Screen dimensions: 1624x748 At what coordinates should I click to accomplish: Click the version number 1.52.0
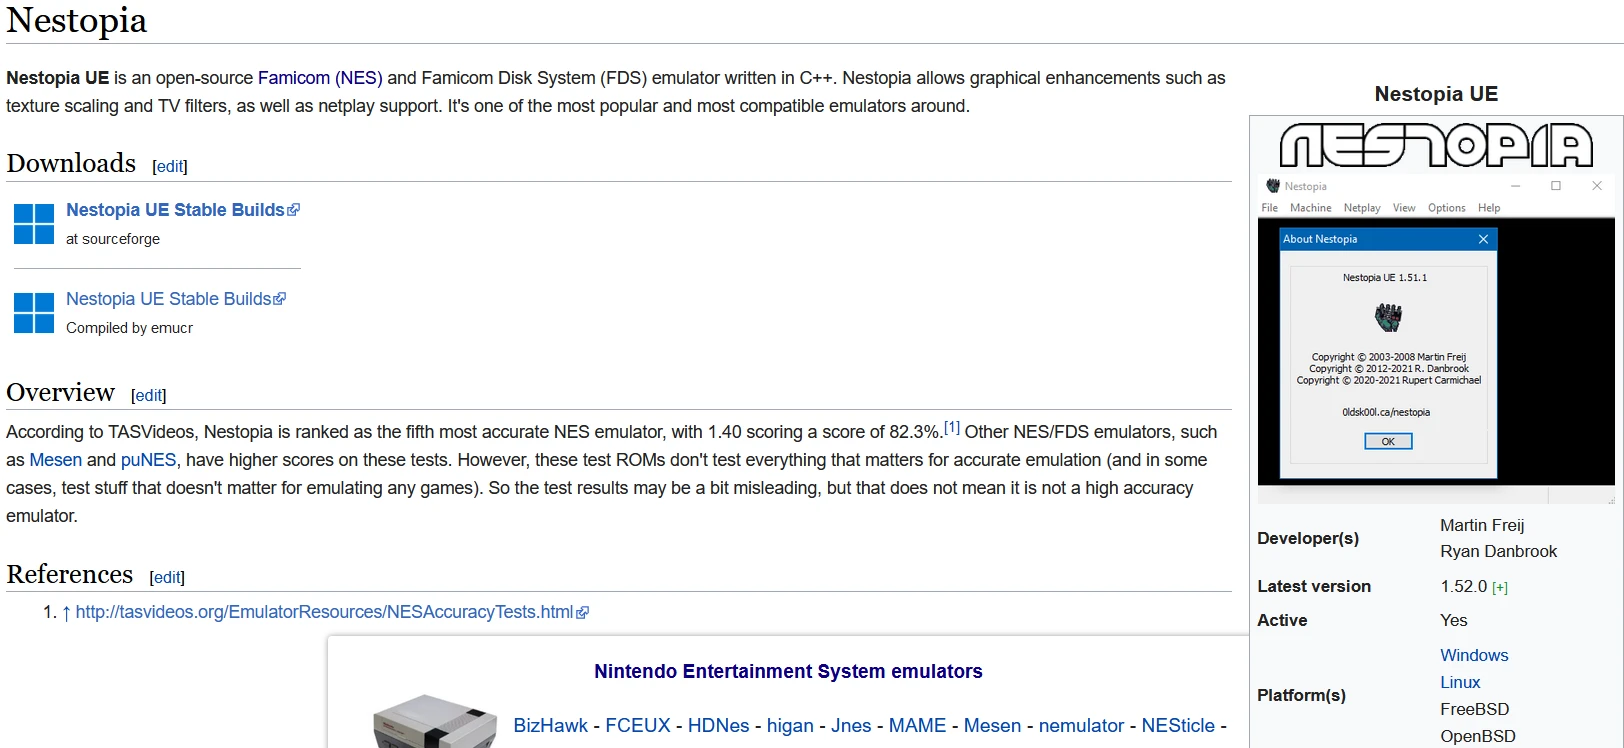point(1464,586)
